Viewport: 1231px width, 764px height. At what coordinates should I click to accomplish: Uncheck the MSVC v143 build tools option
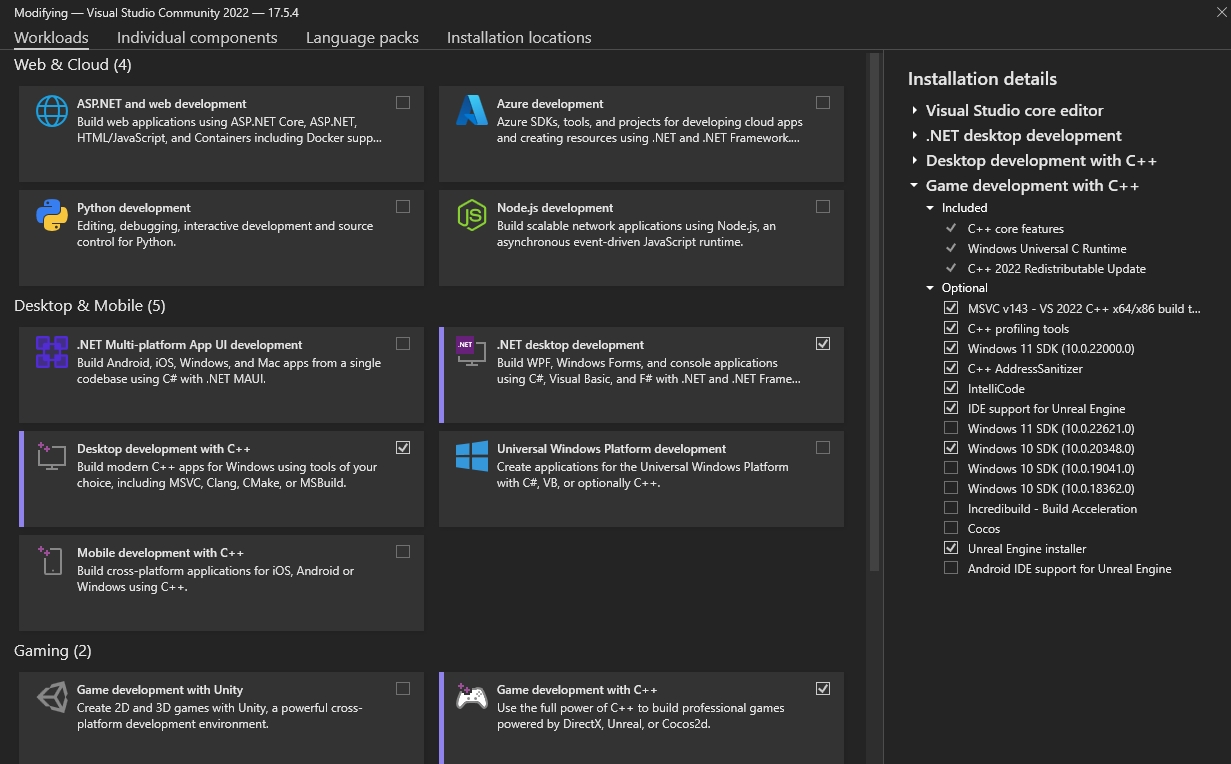pyautogui.click(x=951, y=308)
